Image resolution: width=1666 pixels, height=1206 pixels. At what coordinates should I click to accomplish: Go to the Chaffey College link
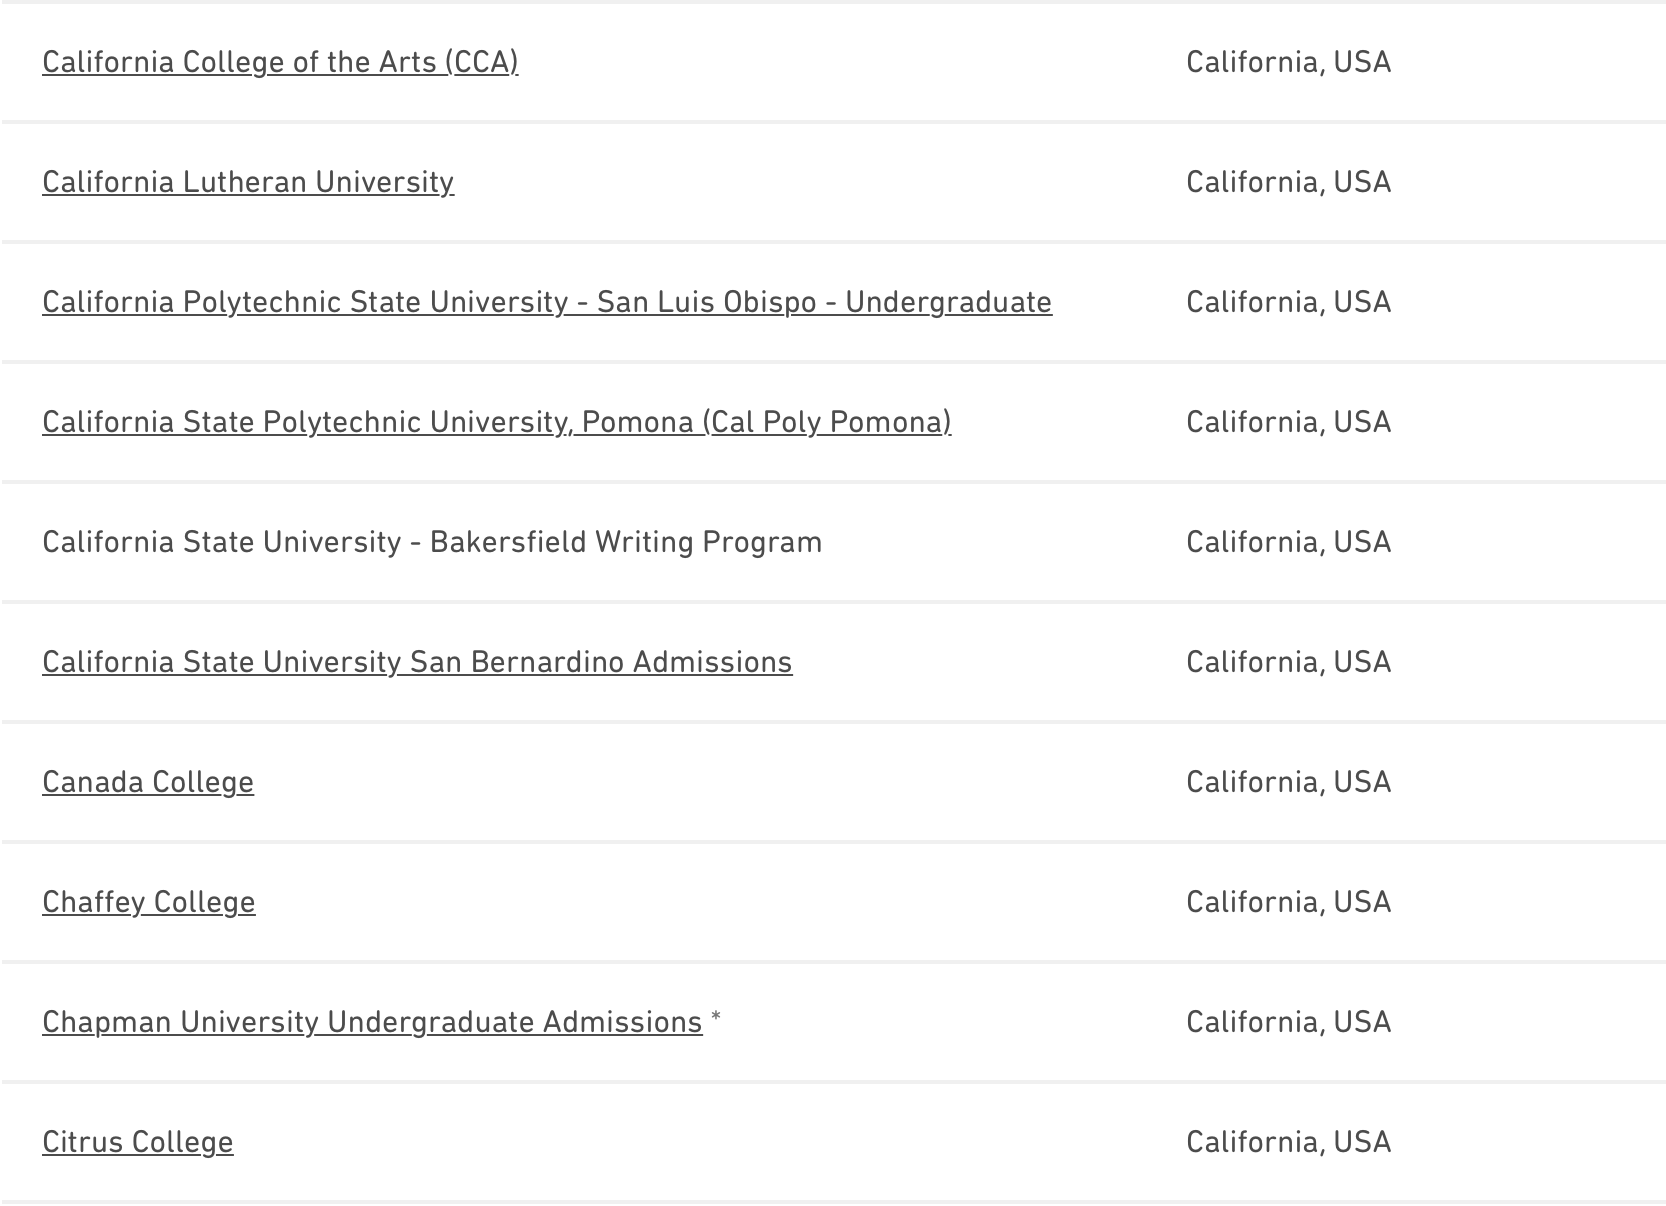tap(149, 902)
